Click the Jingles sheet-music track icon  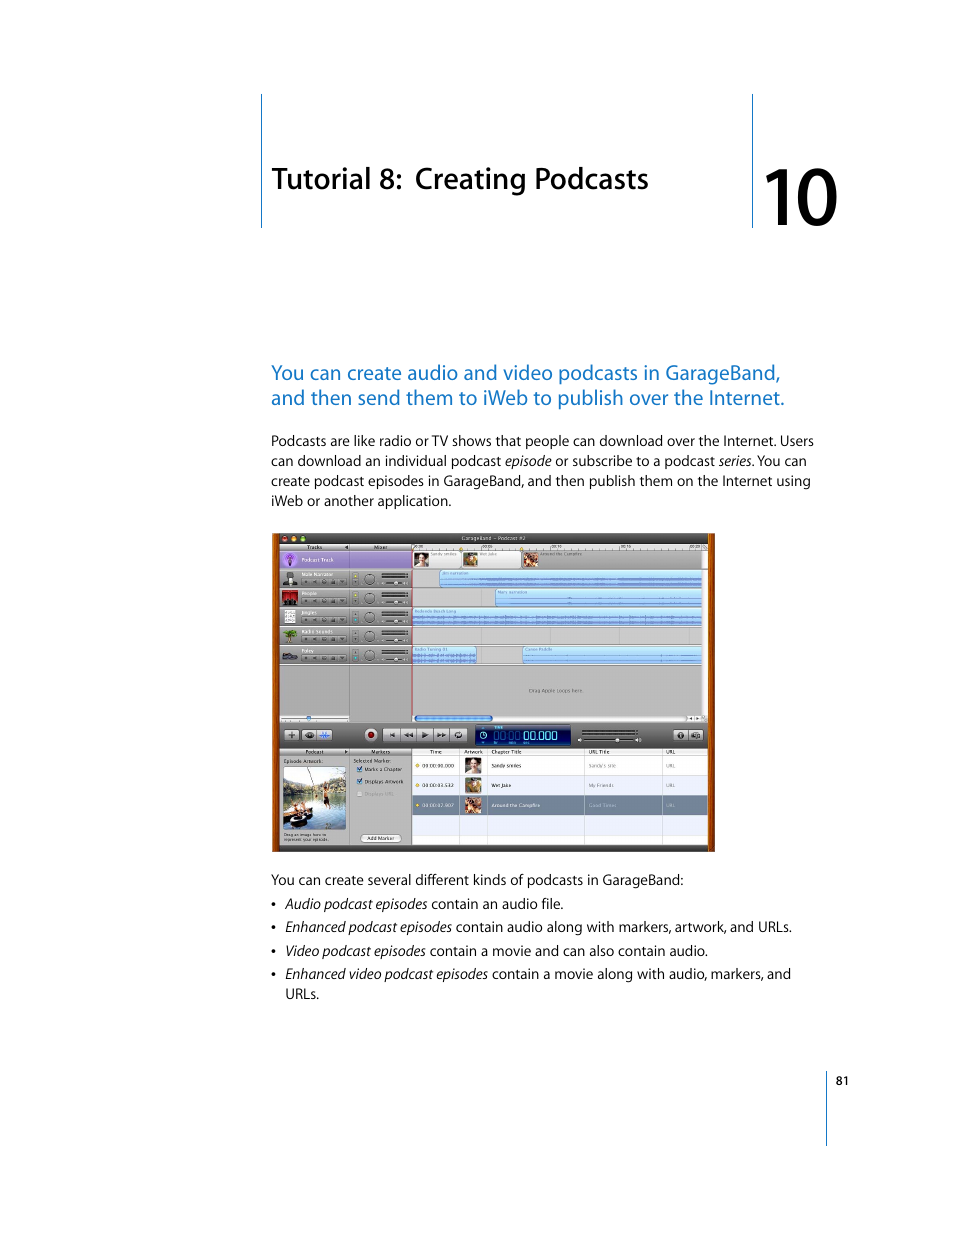click(290, 617)
